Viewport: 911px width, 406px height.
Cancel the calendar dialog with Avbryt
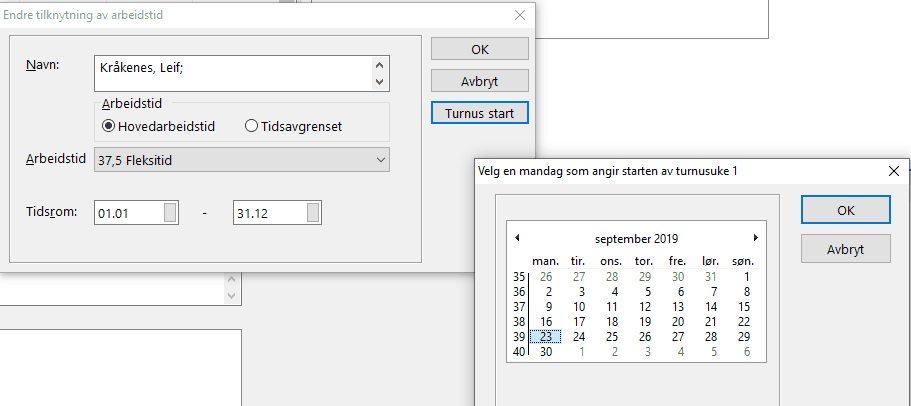tap(845, 248)
